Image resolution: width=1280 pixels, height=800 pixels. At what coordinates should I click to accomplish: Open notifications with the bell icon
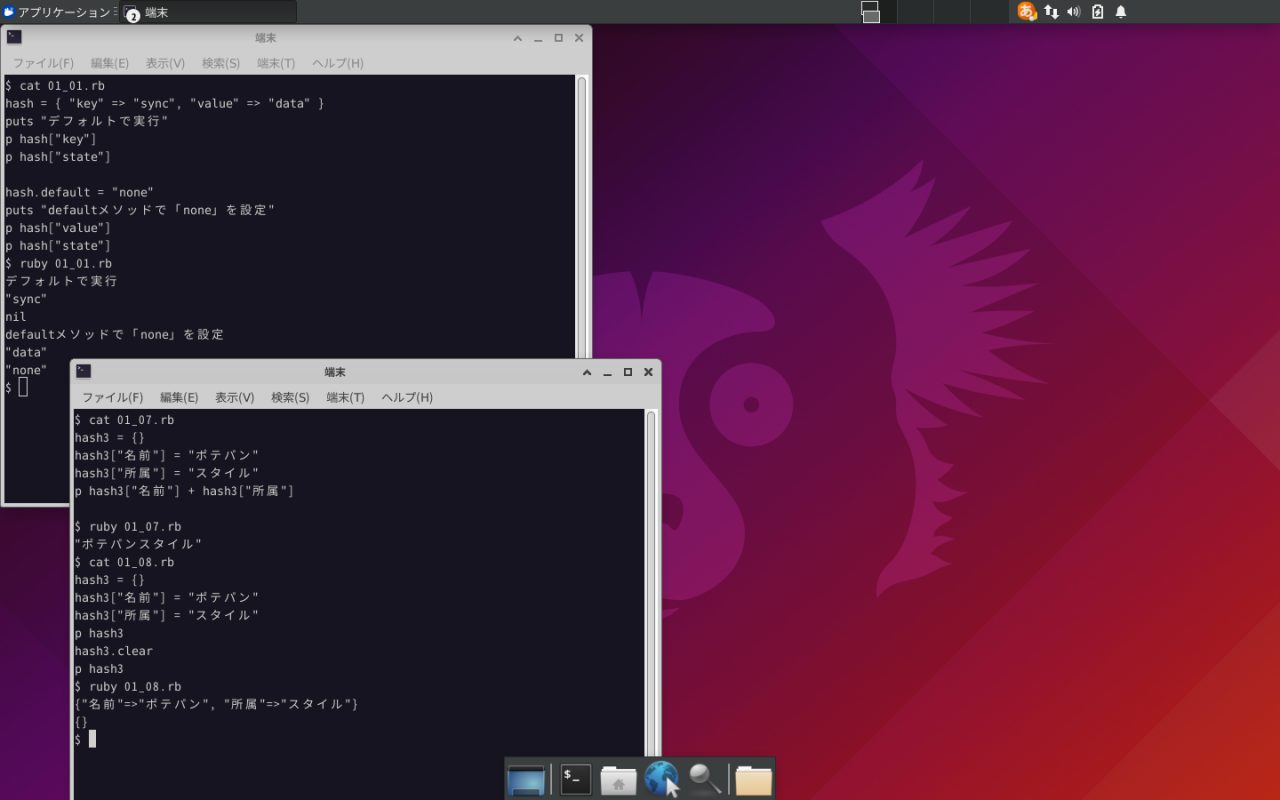pos(1120,12)
